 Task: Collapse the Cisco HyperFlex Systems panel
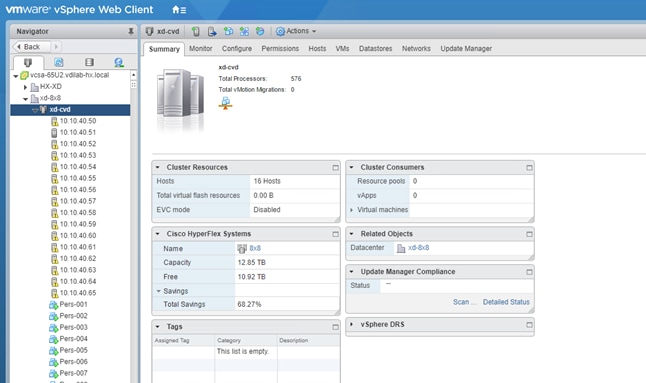point(157,234)
